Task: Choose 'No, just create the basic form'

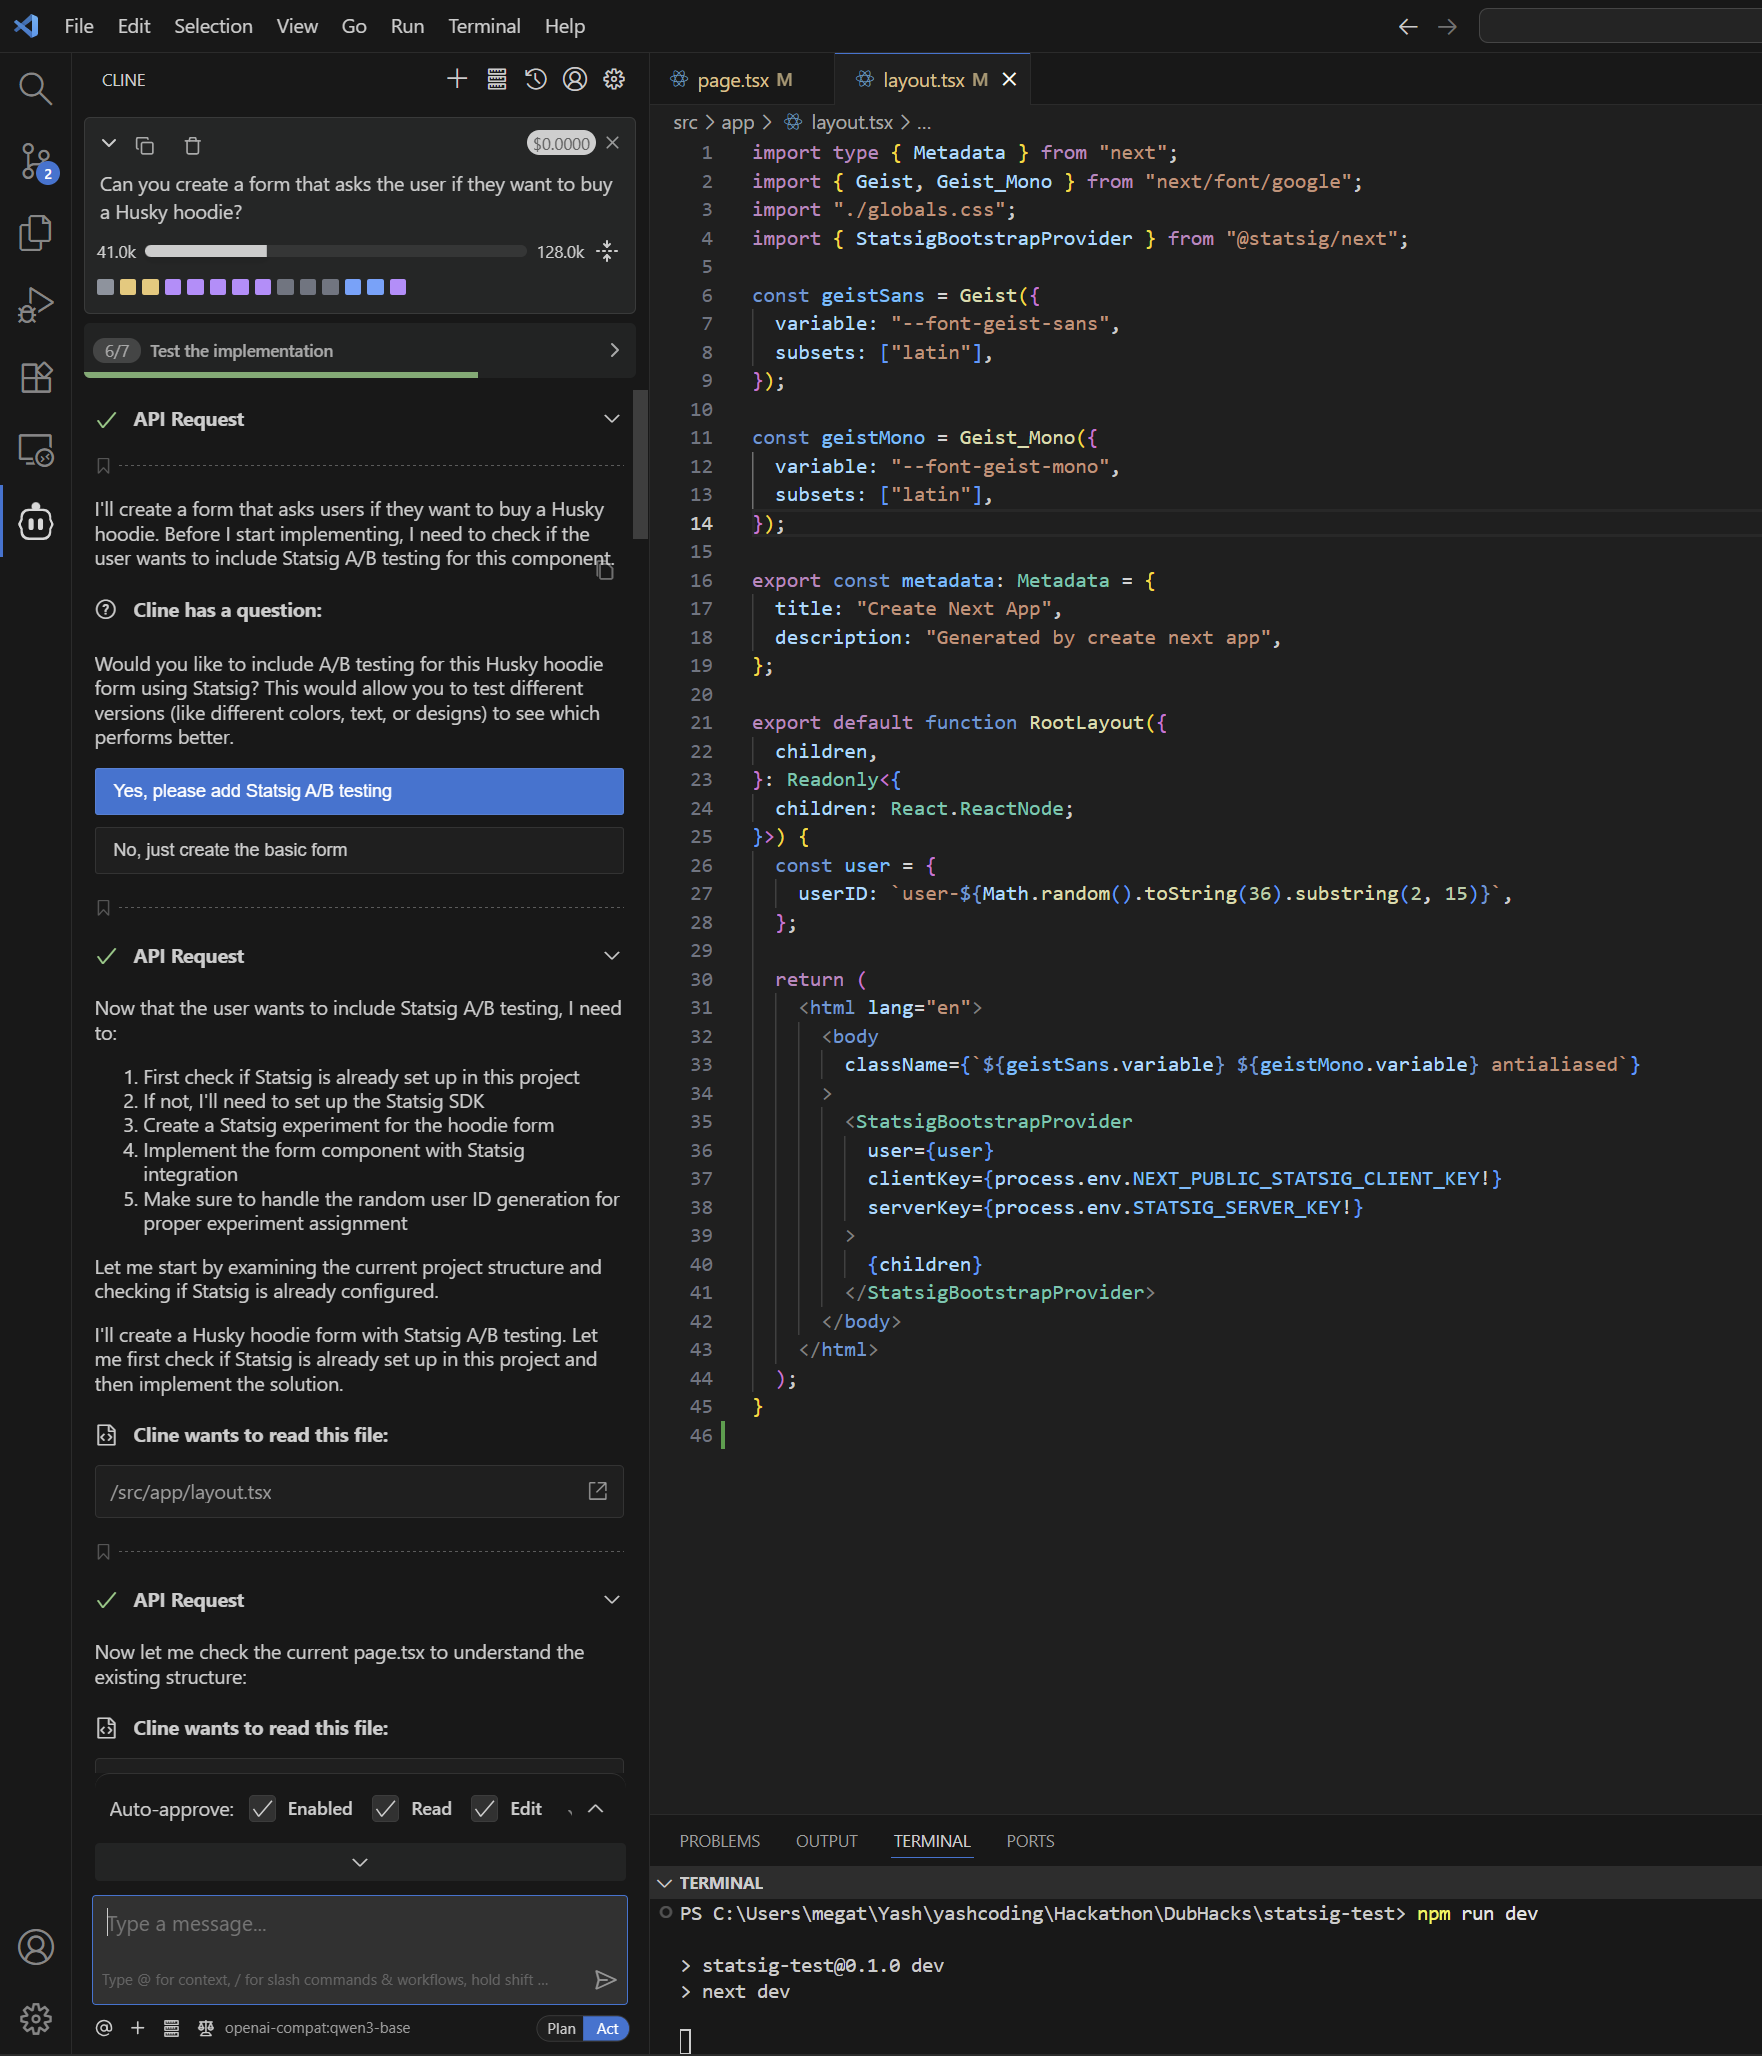Action: pyautogui.click(x=359, y=850)
